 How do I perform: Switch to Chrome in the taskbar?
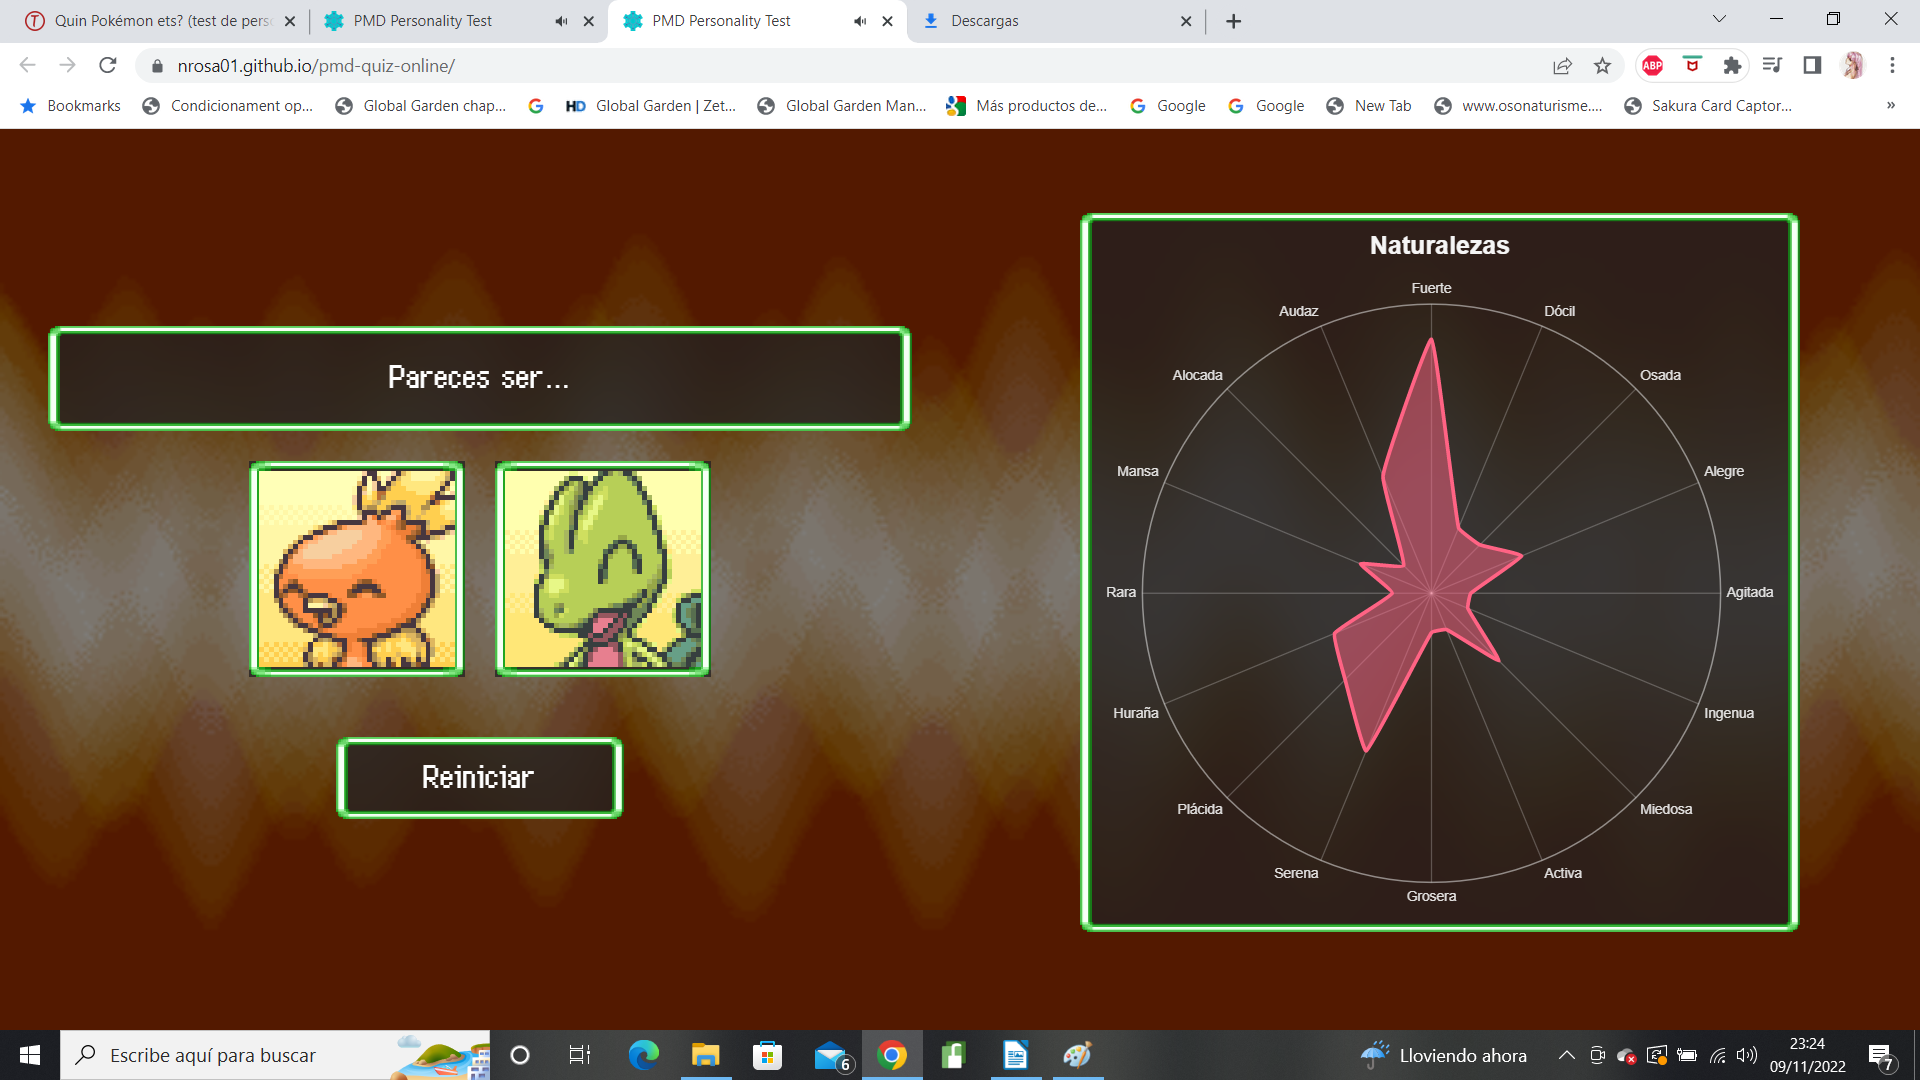coord(892,1055)
